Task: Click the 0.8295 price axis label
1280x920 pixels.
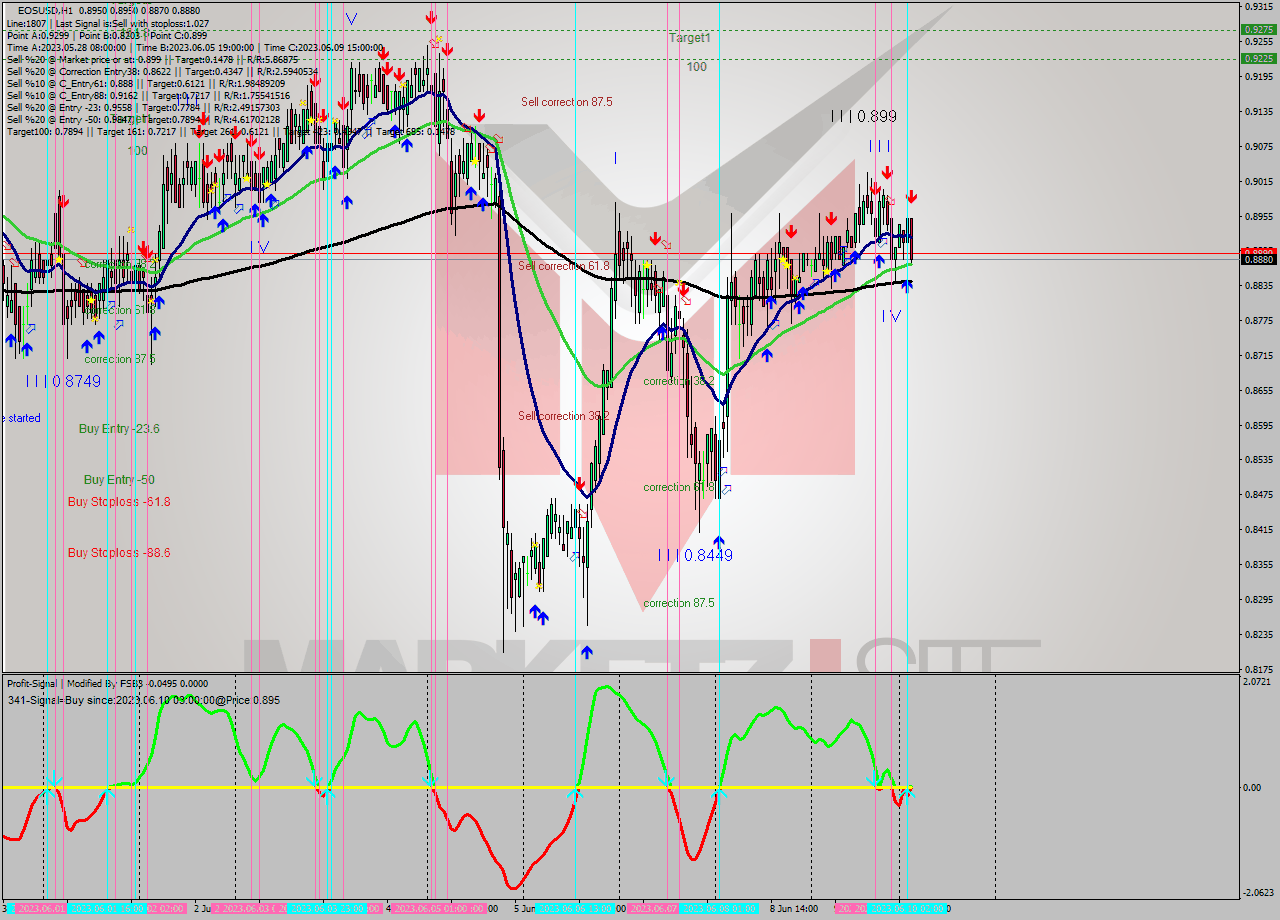Action: coord(1258,600)
